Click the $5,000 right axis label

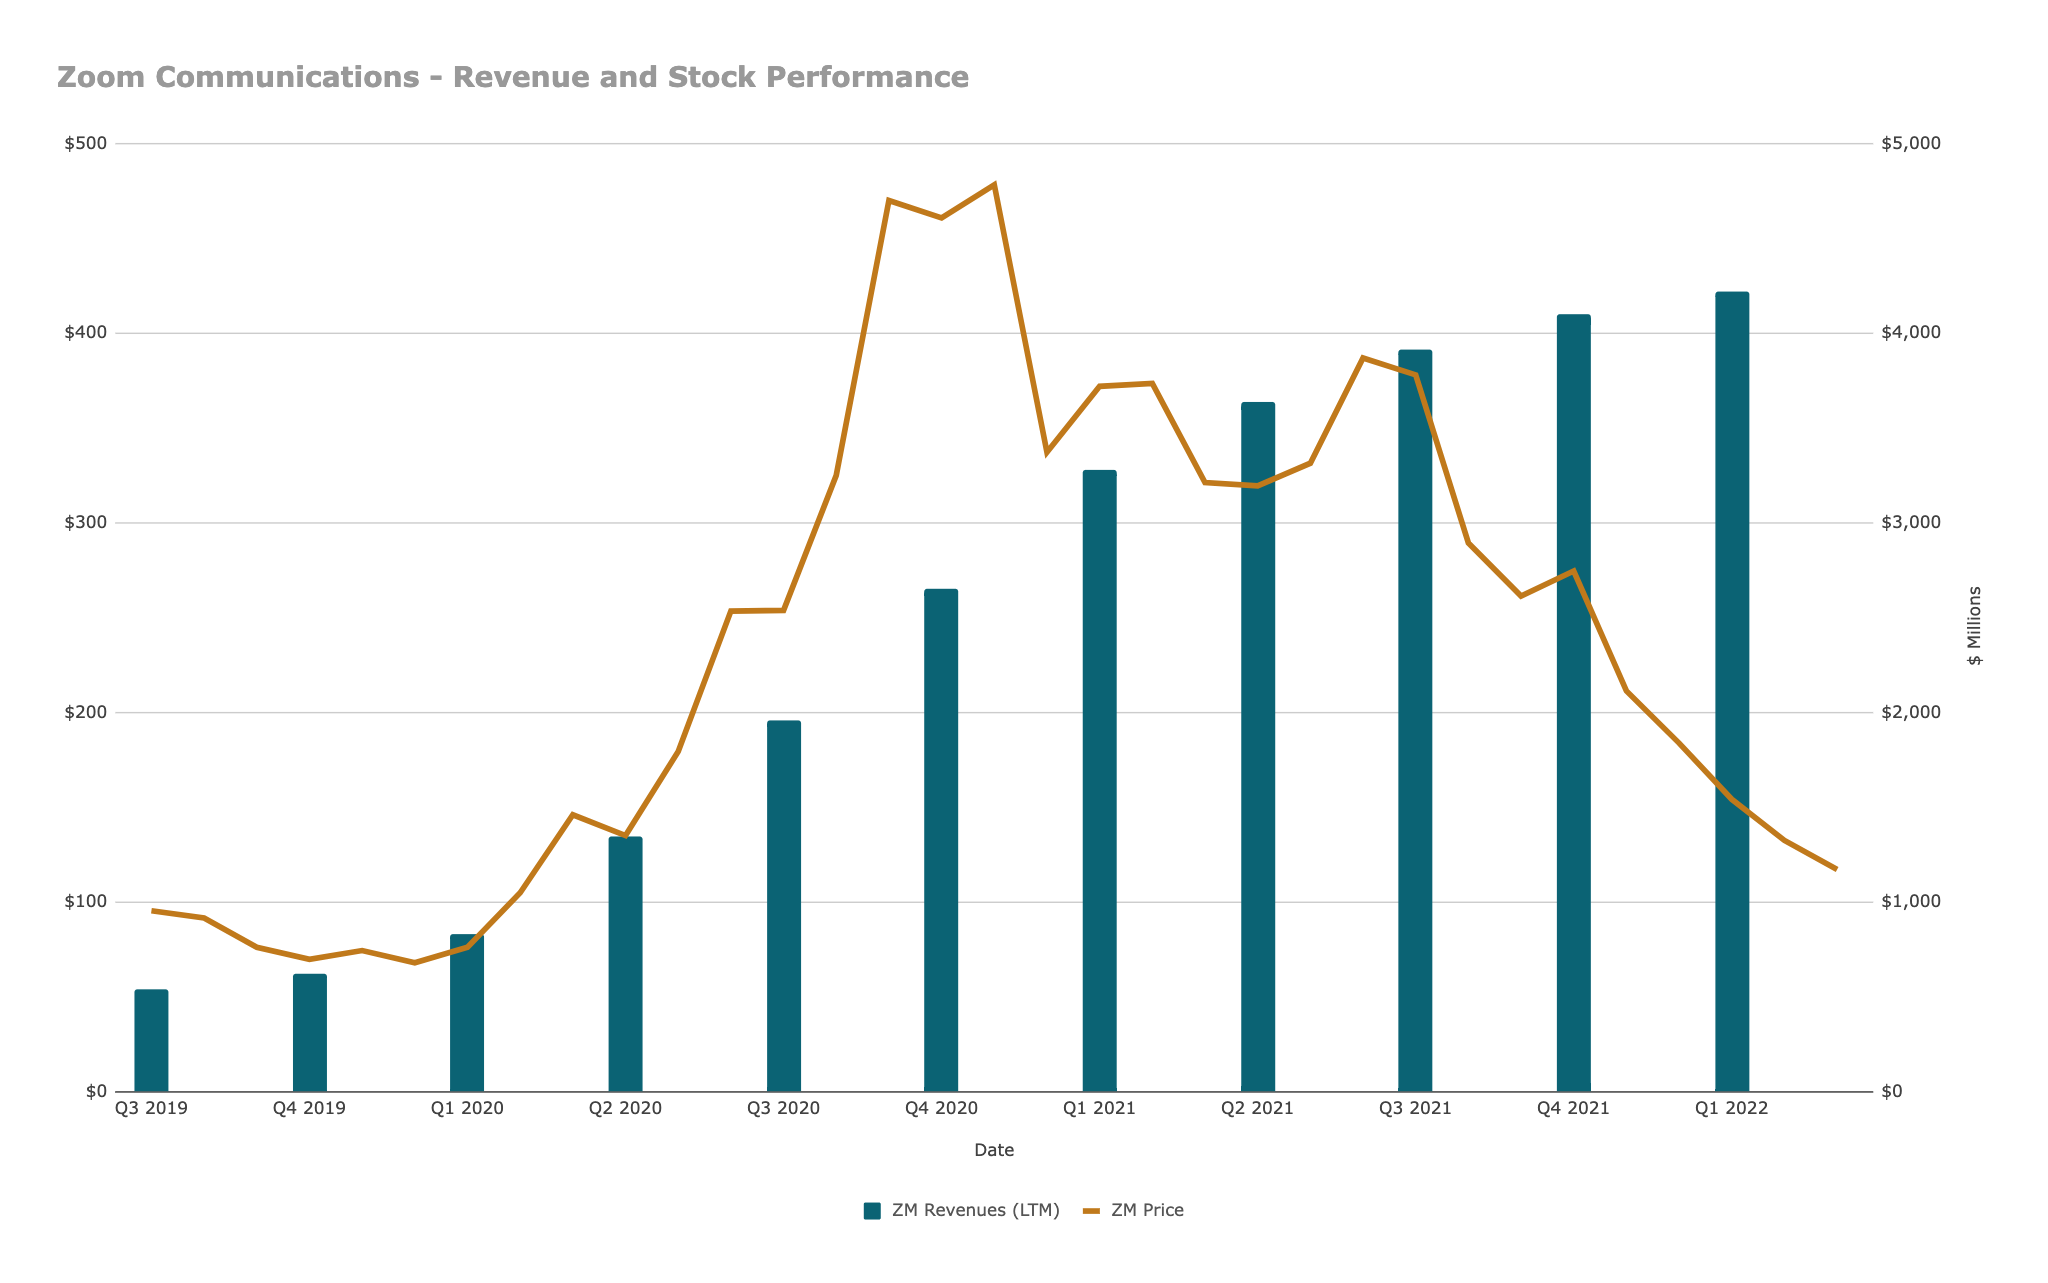click(1911, 143)
